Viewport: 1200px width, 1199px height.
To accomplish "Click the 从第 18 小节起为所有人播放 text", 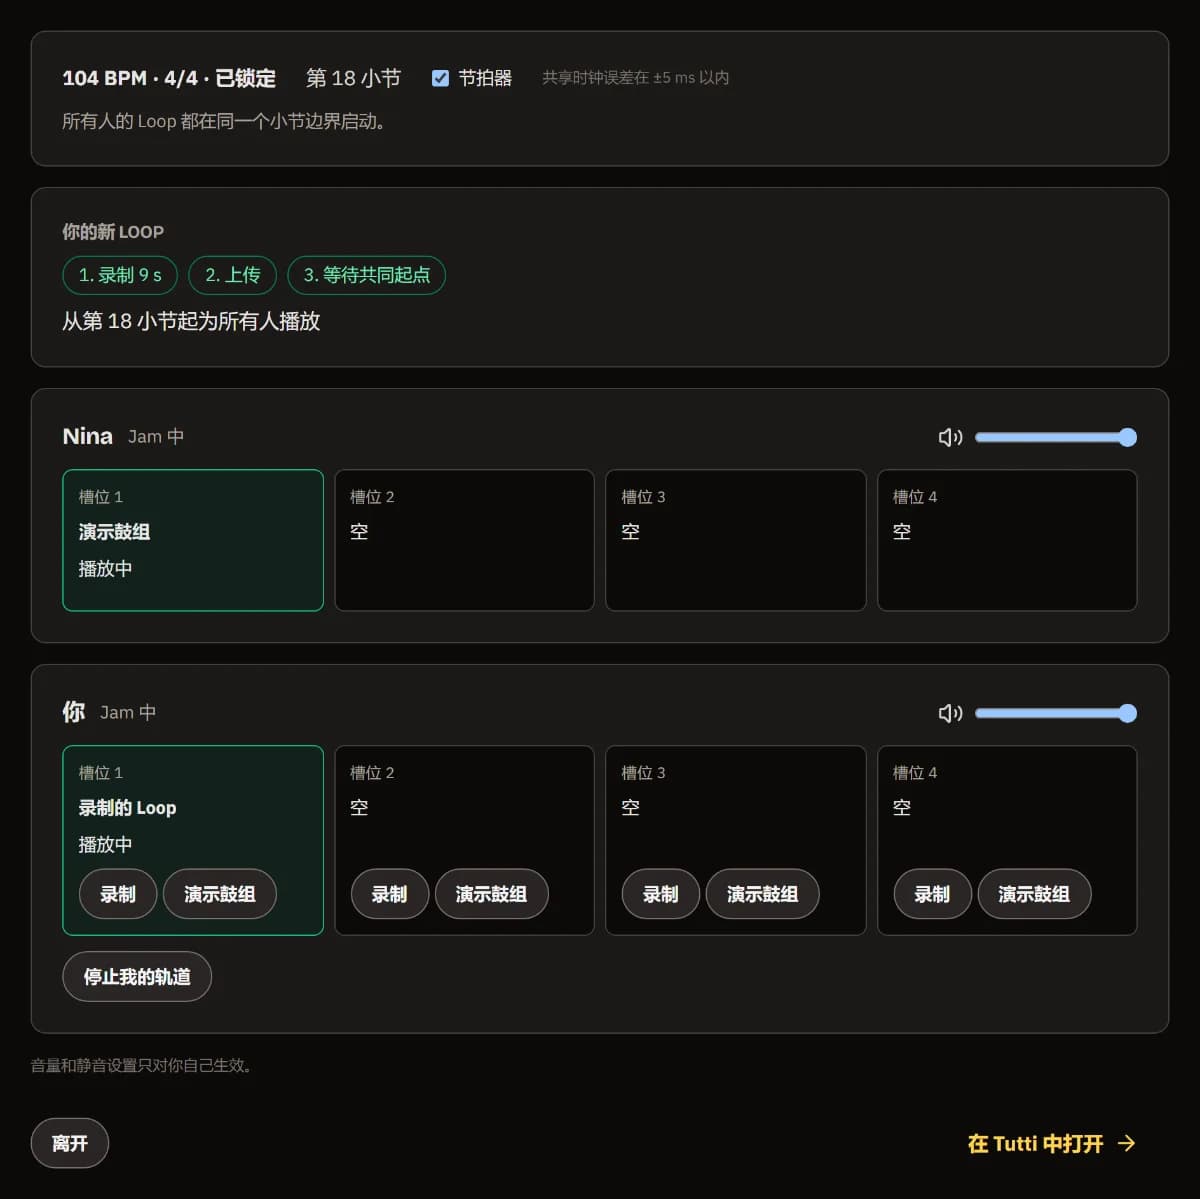I will [191, 321].
